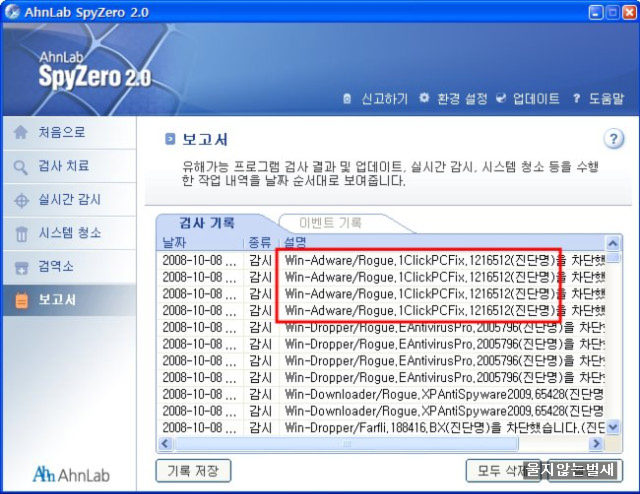Click the orange report icon beside 보고서
The image size is (640, 494).
pyautogui.click(x=22, y=301)
